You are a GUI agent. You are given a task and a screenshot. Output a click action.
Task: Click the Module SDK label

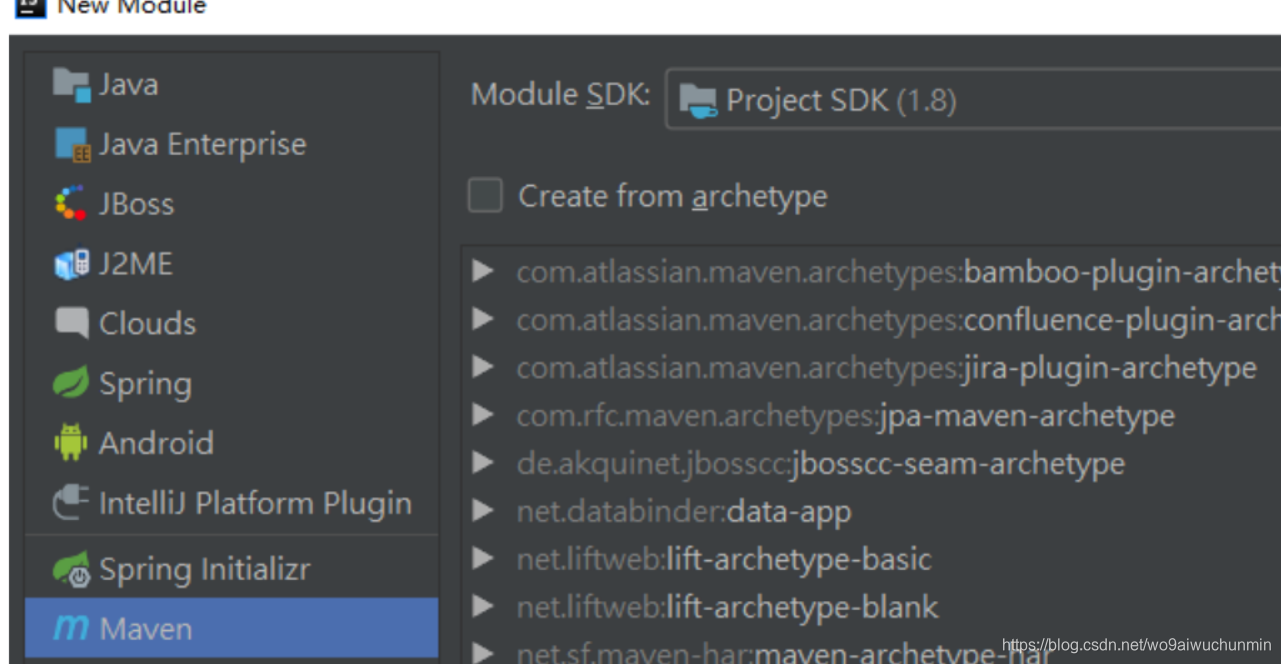(x=561, y=95)
